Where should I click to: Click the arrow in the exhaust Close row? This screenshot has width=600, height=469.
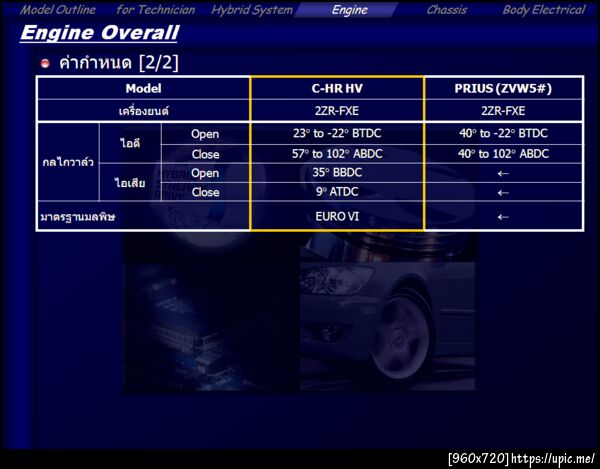[503, 192]
